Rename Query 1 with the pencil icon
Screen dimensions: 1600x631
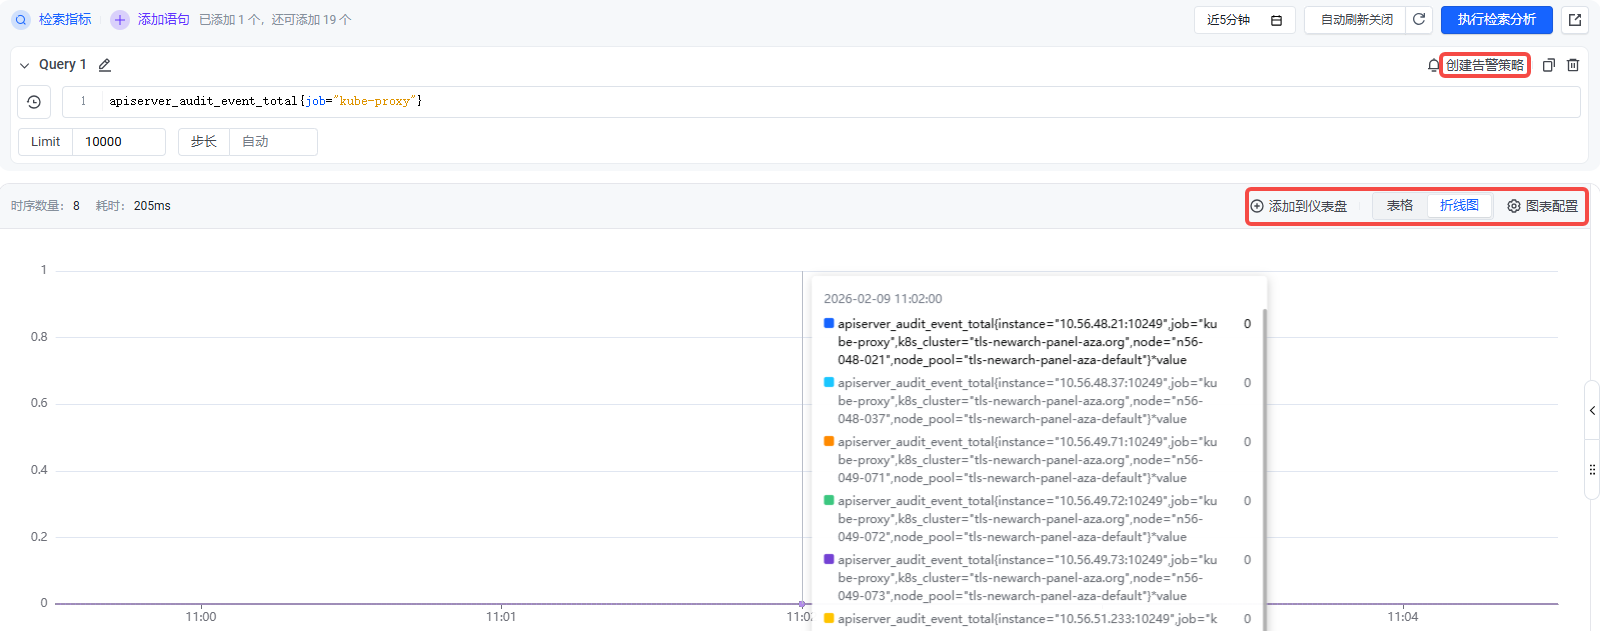(x=104, y=65)
